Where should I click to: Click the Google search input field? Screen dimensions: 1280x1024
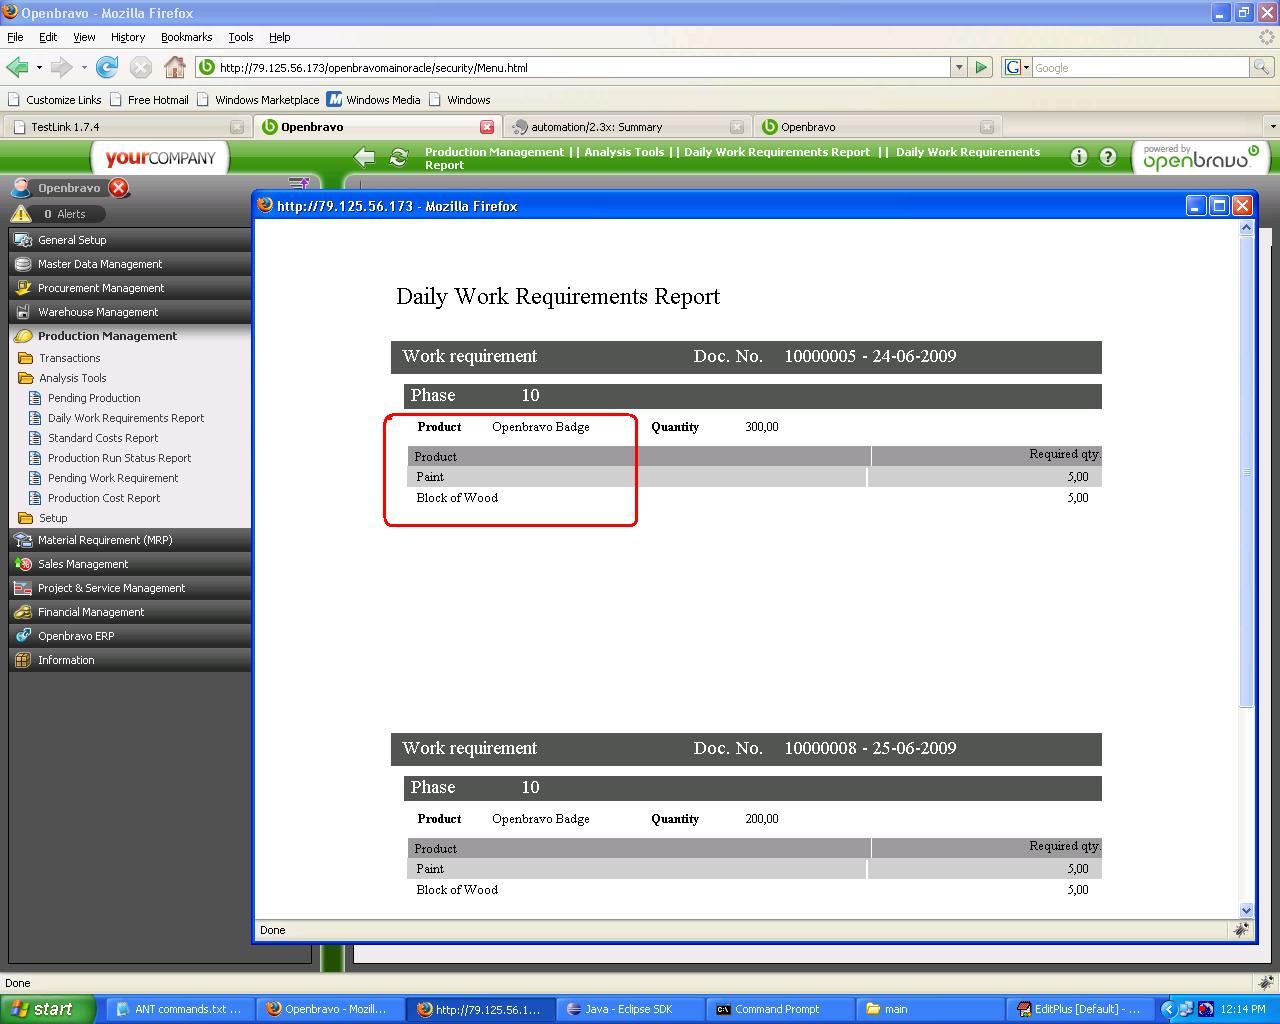[1140, 67]
